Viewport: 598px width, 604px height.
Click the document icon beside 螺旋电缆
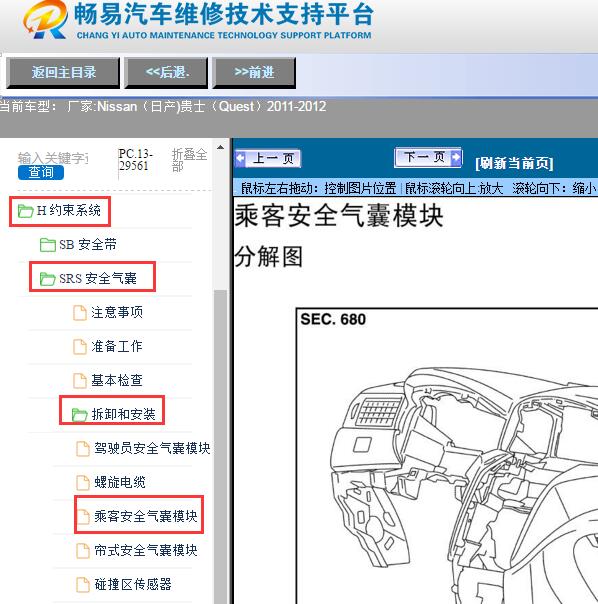click(x=83, y=482)
